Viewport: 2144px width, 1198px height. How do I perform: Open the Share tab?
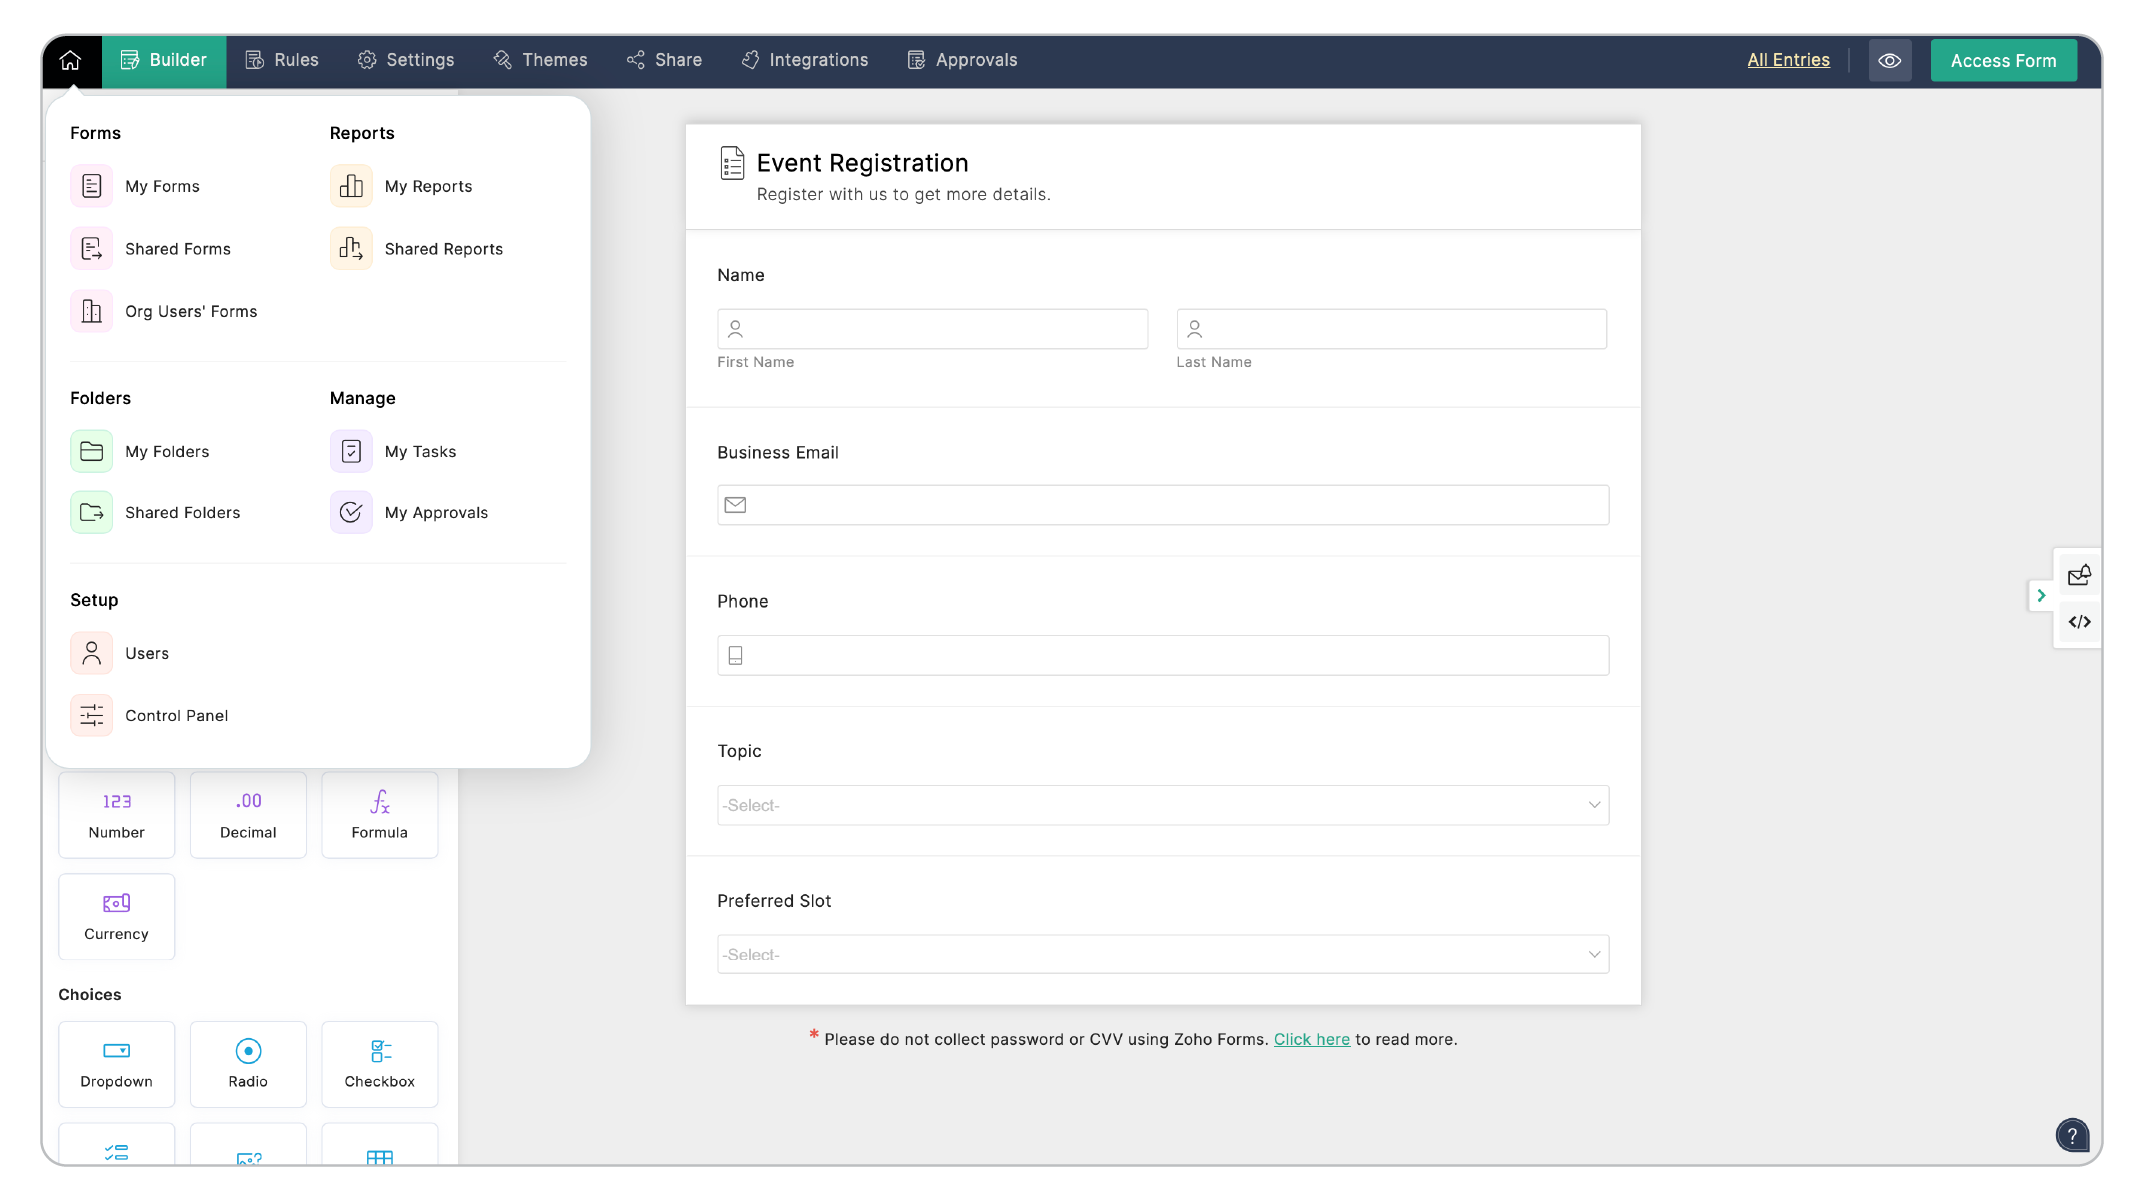[665, 60]
